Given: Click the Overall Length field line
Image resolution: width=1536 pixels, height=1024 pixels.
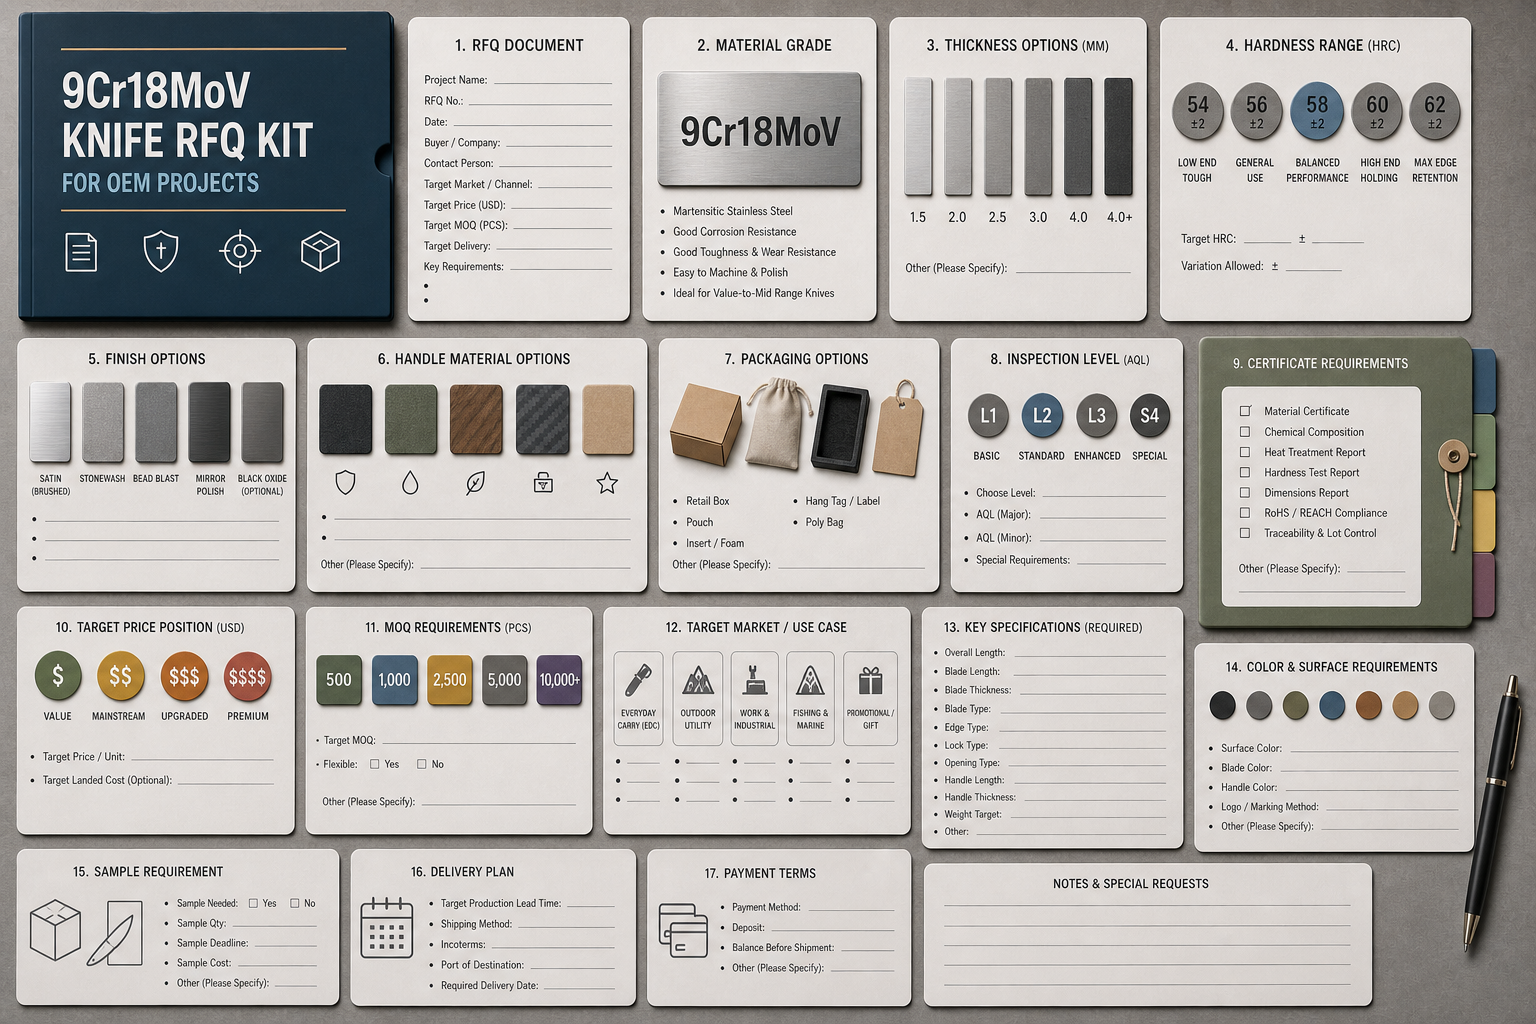Looking at the screenshot, I should click(x=1088, y=655).
